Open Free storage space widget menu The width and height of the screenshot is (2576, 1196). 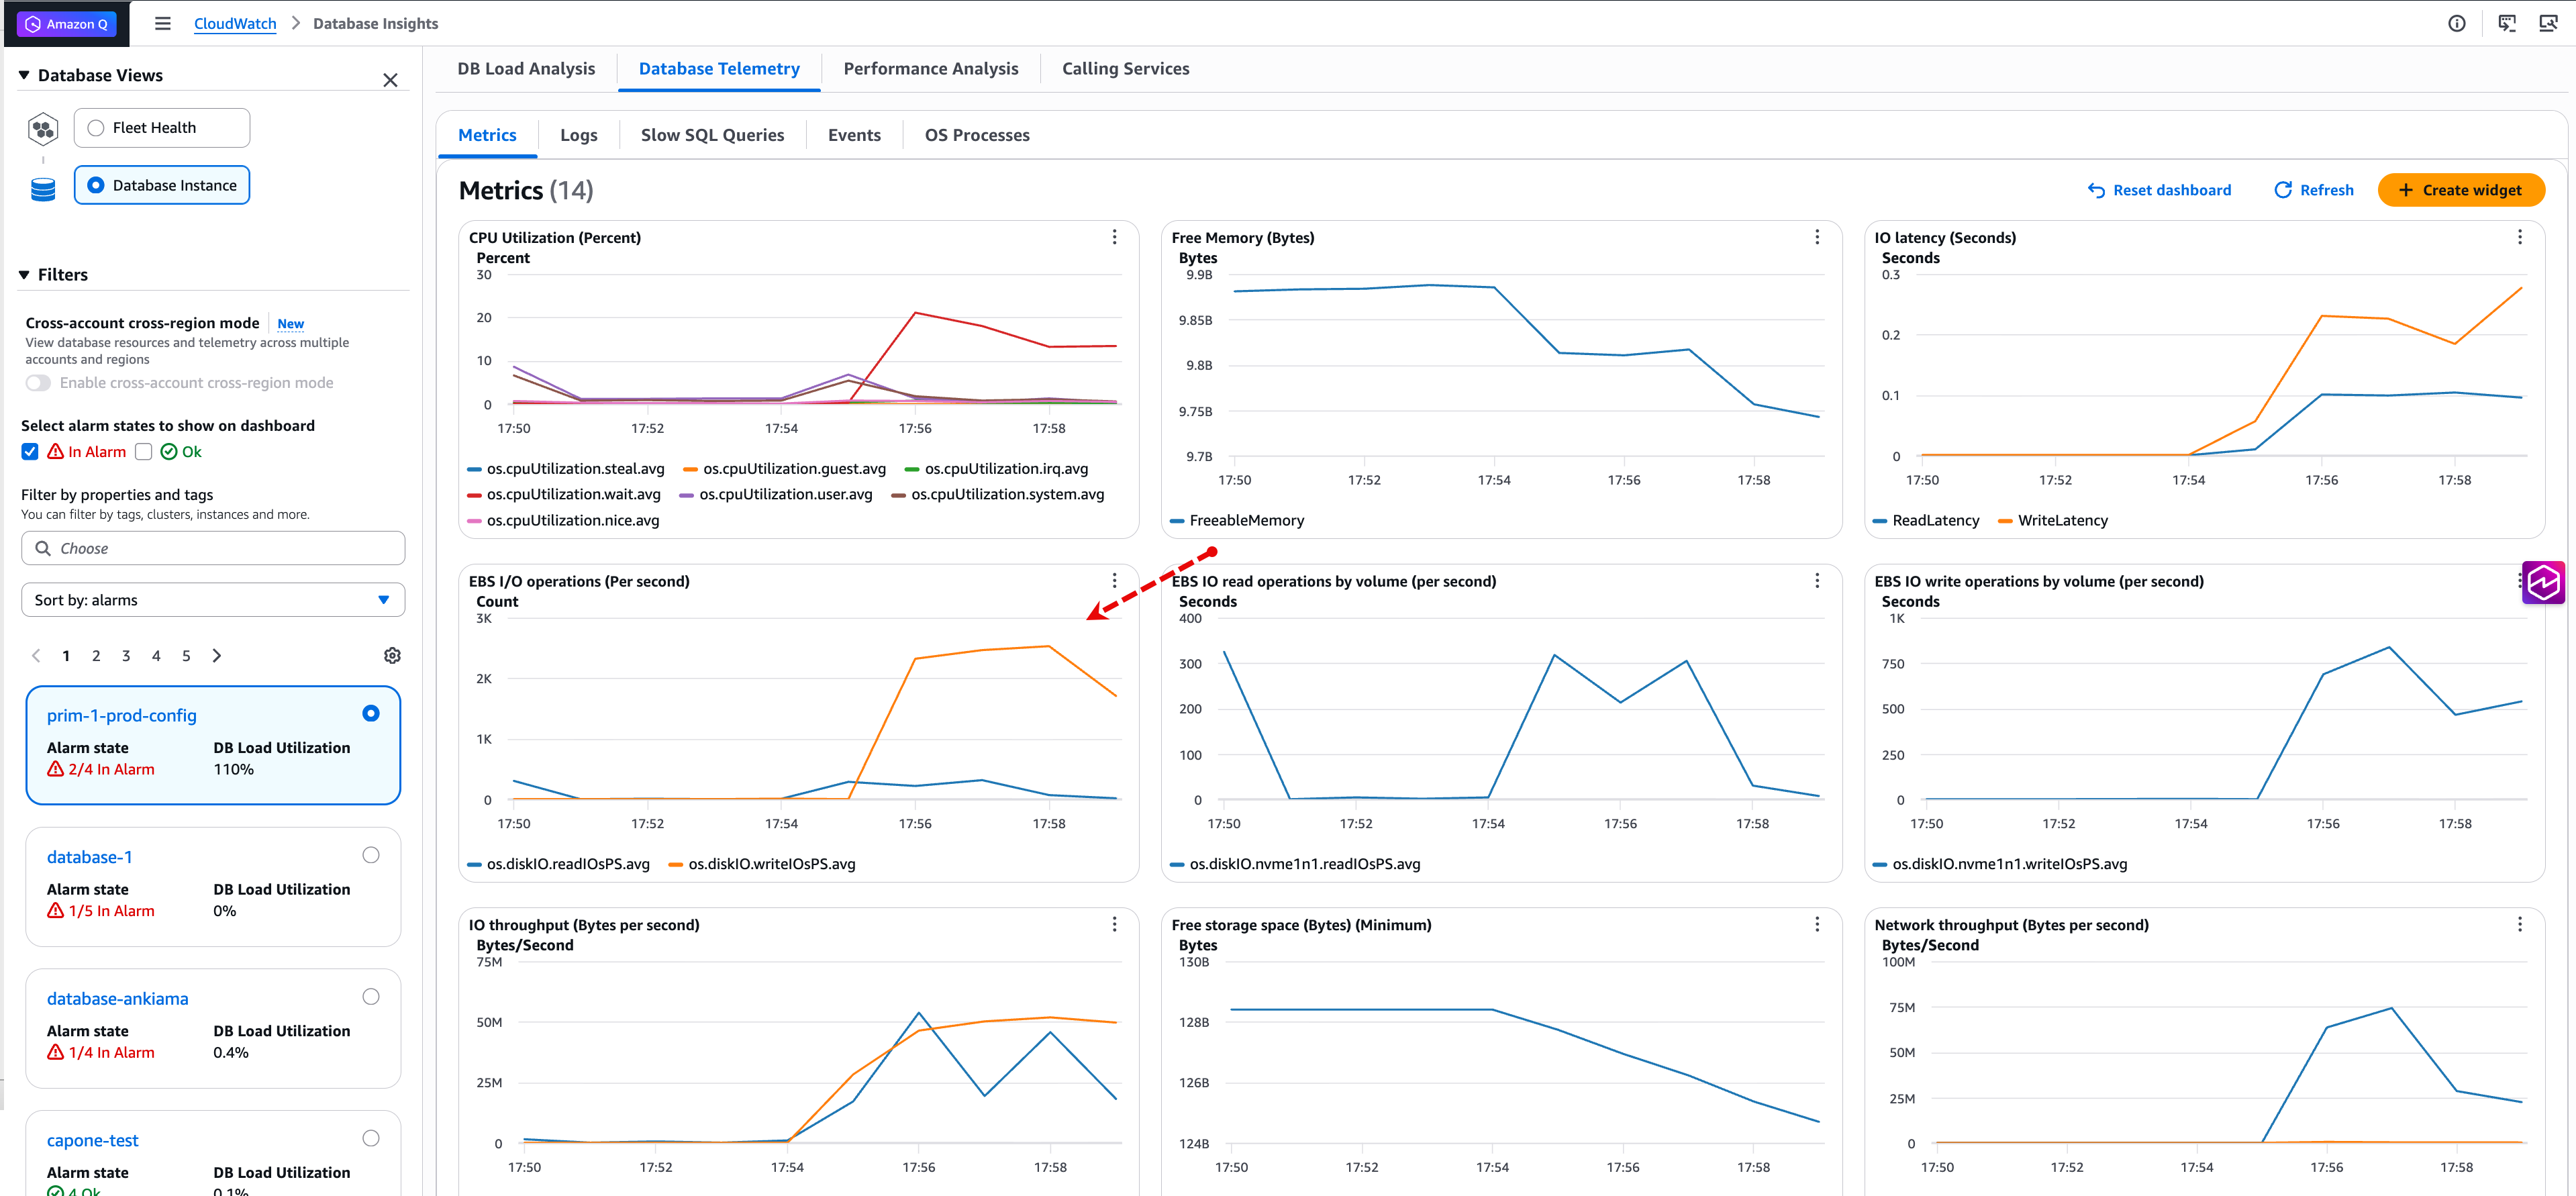pyautogui.click(x=1816, y=925)
